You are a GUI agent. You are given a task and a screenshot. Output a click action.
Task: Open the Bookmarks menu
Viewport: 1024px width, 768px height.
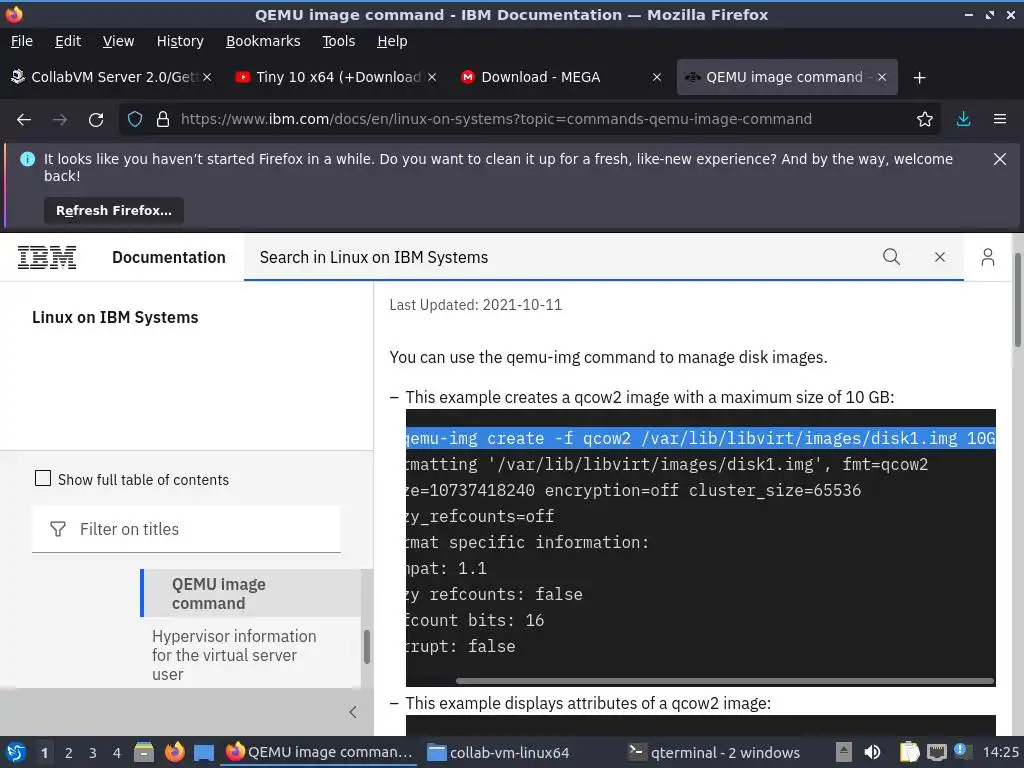263,41
